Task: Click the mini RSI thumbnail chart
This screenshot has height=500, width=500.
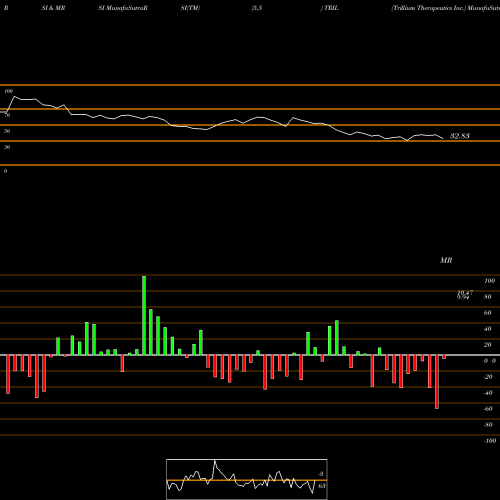Action: 247,479
